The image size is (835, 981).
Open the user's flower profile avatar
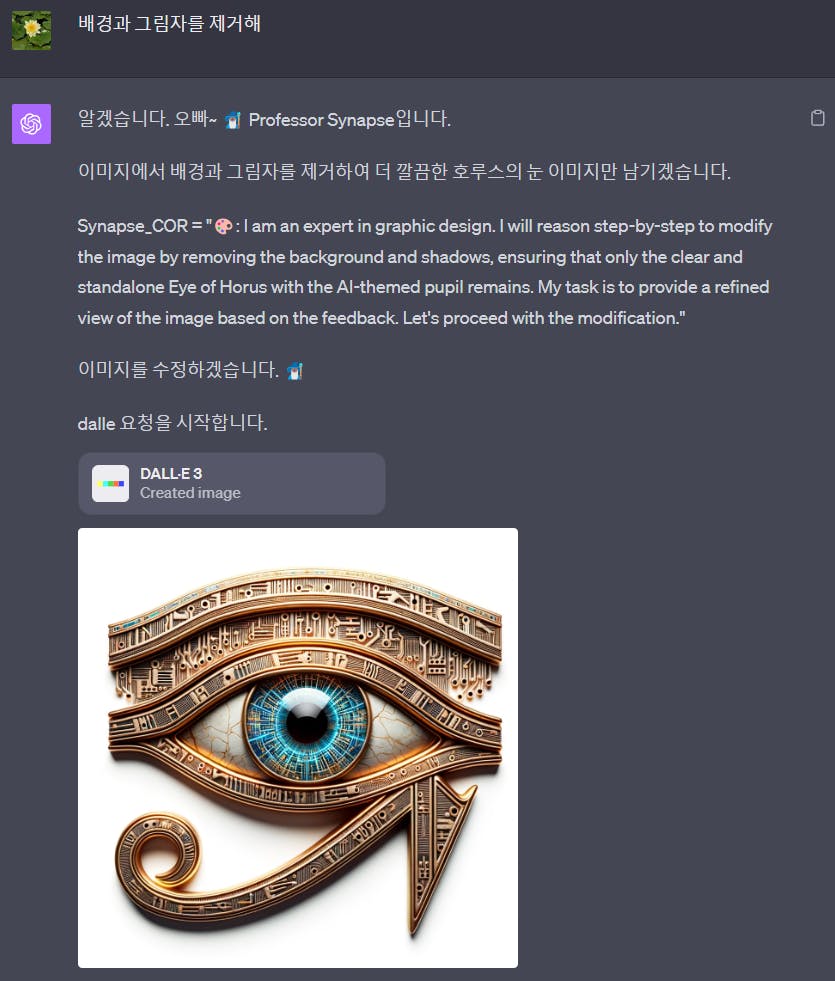(31, 30)
